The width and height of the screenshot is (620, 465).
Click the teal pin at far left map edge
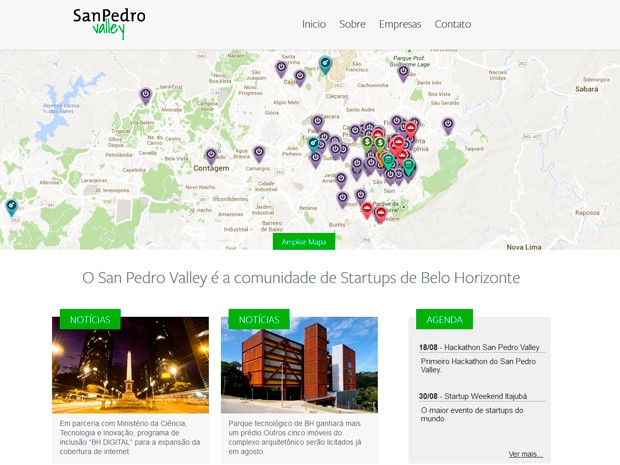coord(11,207)
